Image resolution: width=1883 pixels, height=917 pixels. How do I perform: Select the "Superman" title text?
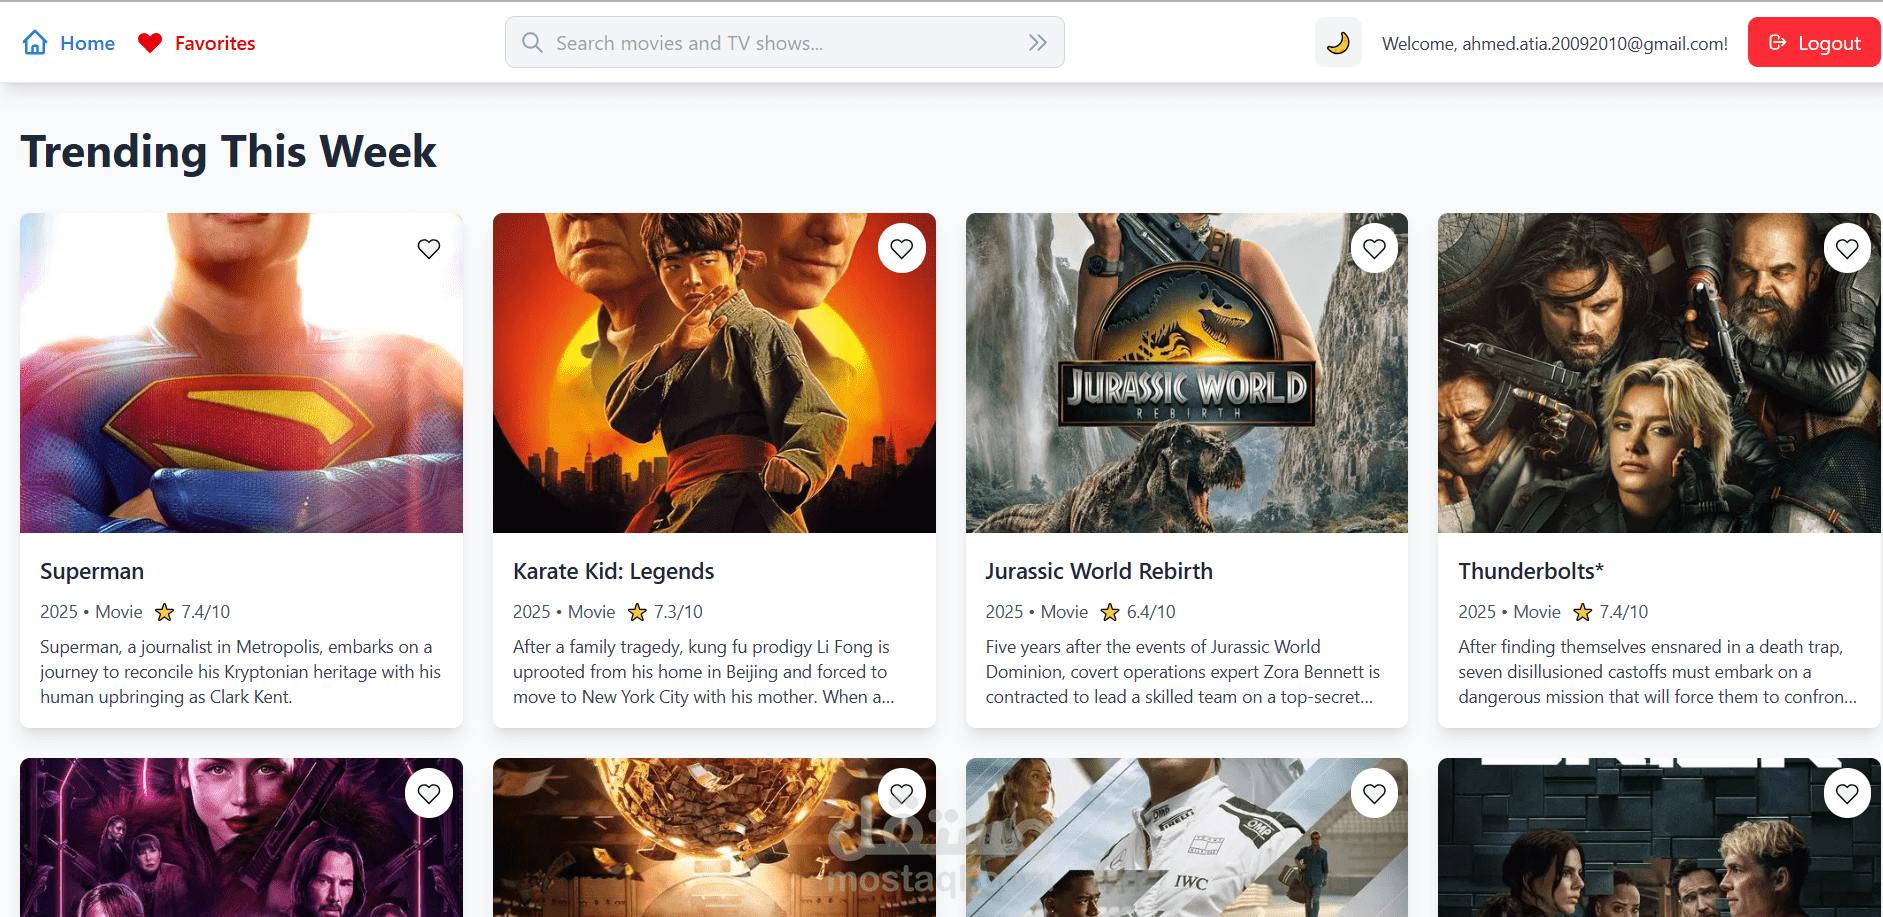click(92, 571)
